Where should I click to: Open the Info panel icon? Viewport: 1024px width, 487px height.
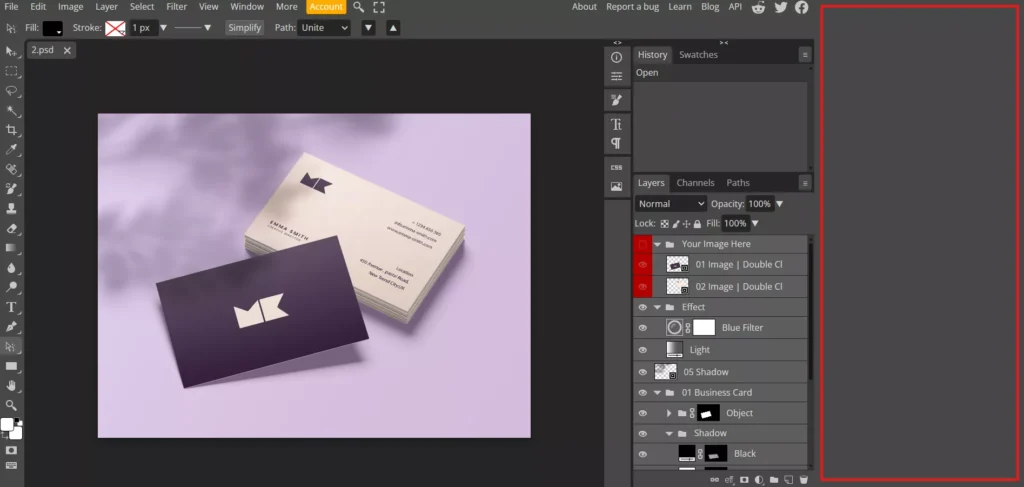tap(616, 57)
